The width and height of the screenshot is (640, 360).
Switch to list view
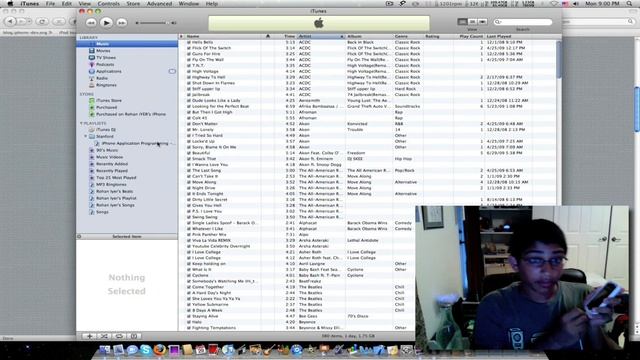(x=462, y=22)
